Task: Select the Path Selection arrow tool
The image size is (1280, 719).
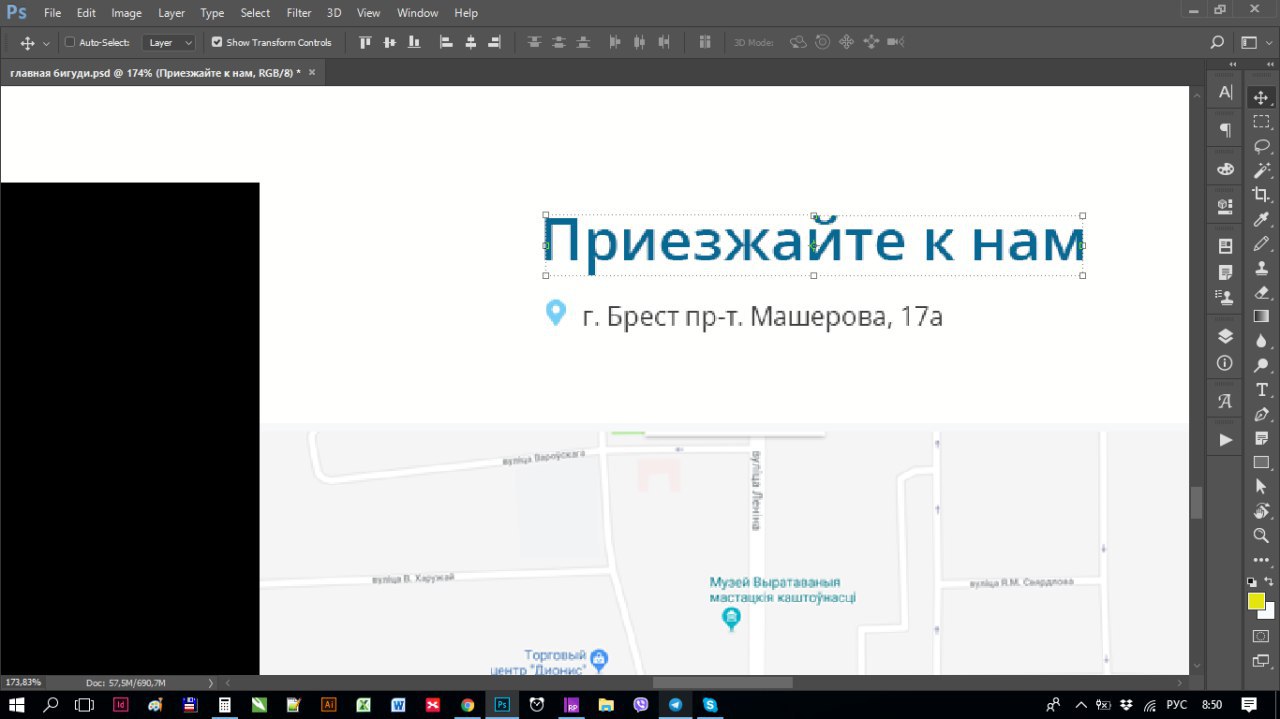Action: pos(1261,487)
